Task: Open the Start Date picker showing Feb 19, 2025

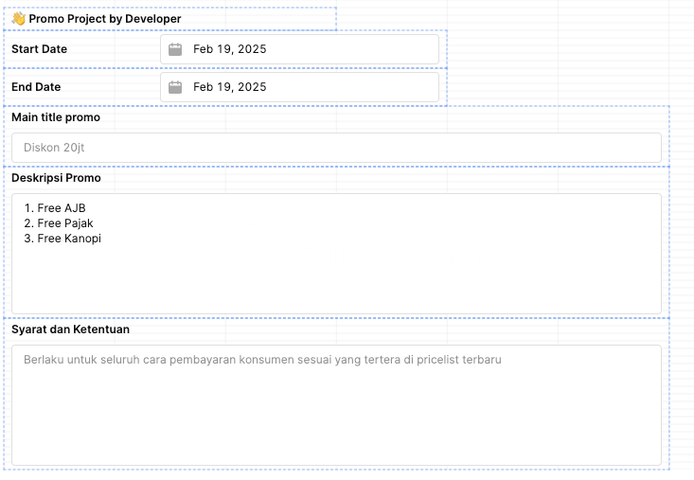Action: tap(300, 49)
